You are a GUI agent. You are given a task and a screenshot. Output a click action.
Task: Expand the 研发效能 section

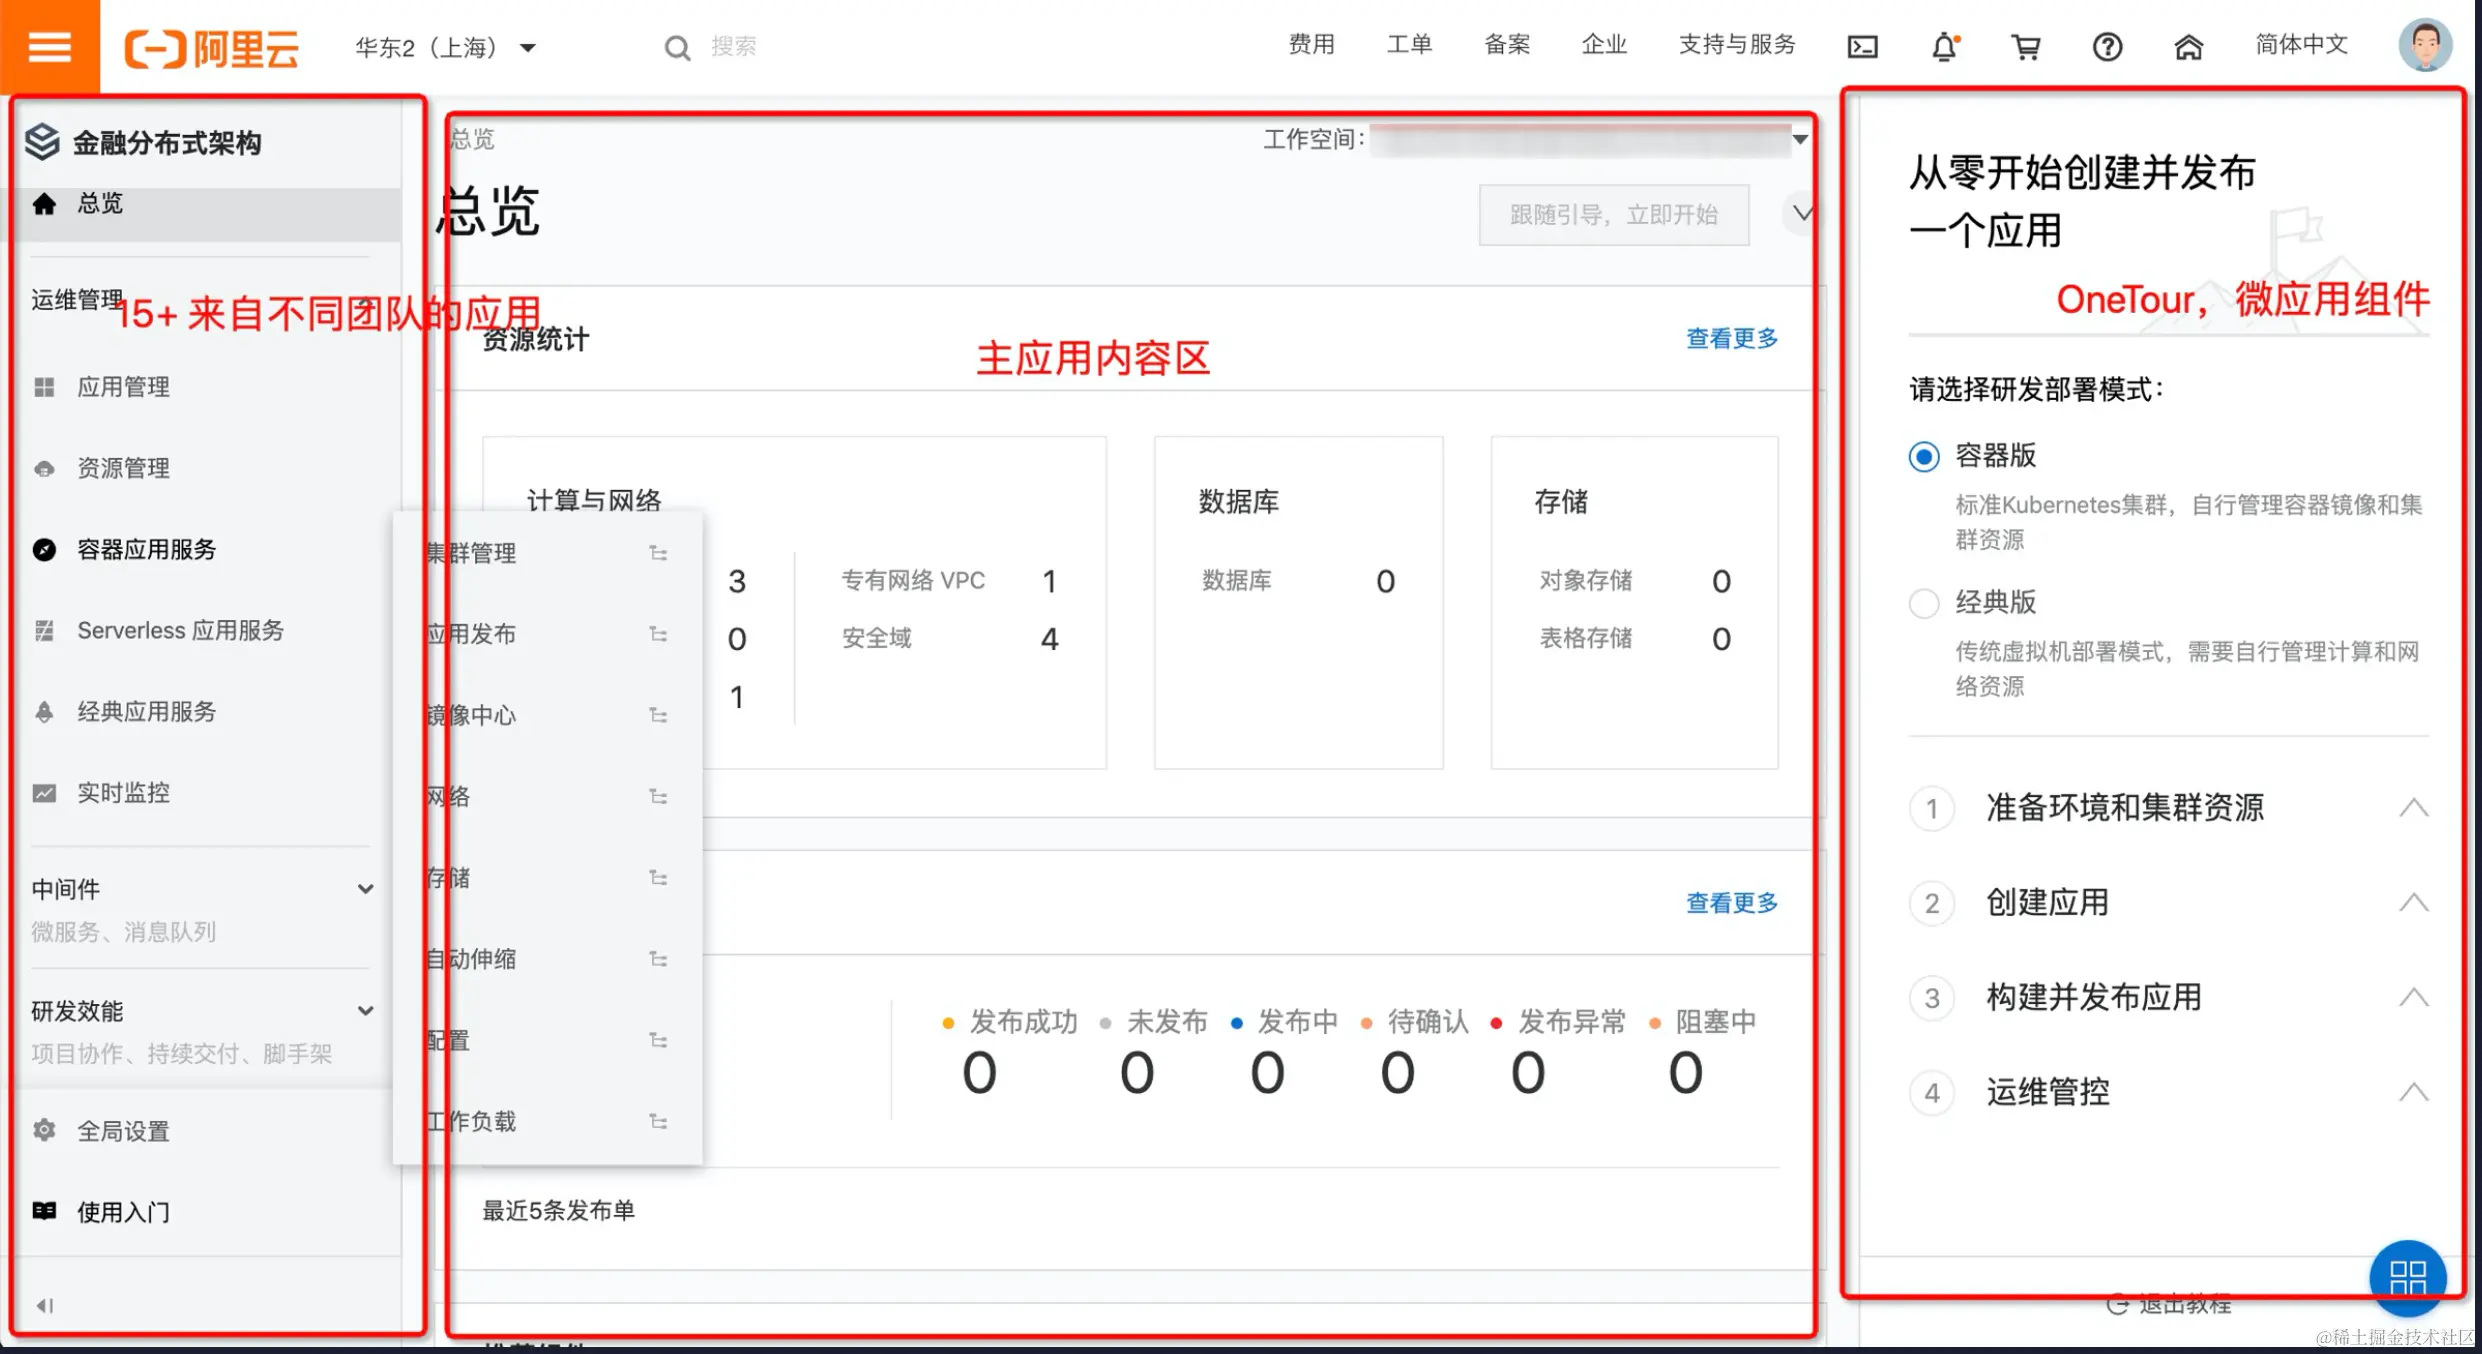[366, 1011]
